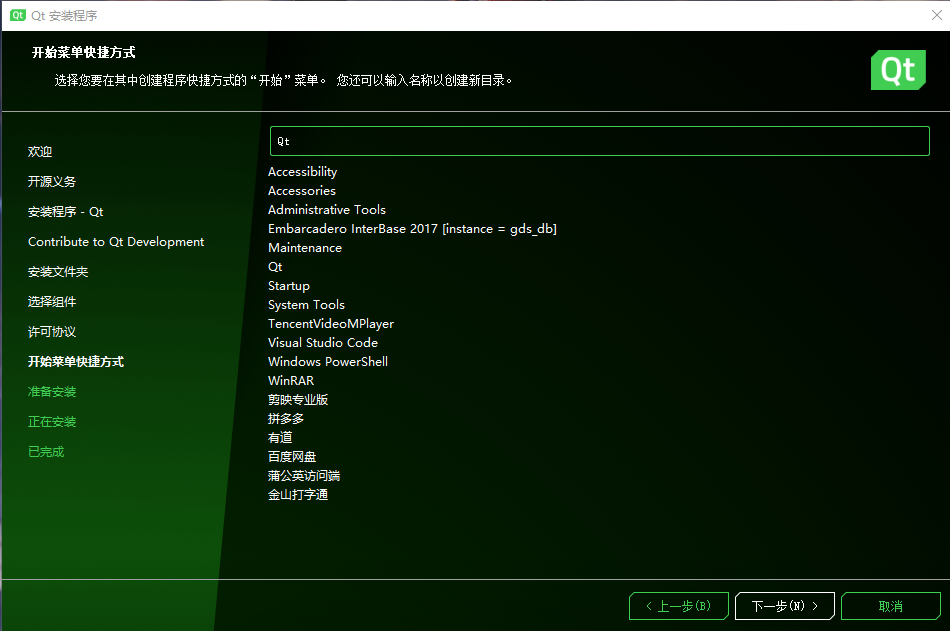The image size is (950, 631).
Task: Select the 金山打字通 folder entry
Action: pos(298,495)
